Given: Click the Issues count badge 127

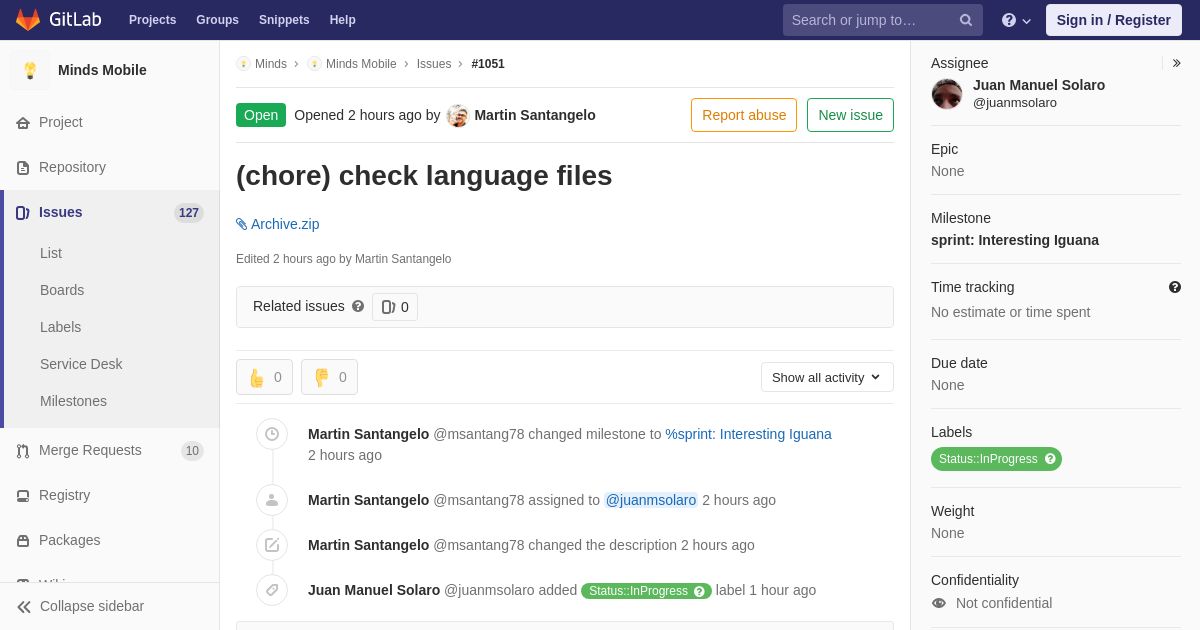Looking at the screenshot, I should 189,213.
